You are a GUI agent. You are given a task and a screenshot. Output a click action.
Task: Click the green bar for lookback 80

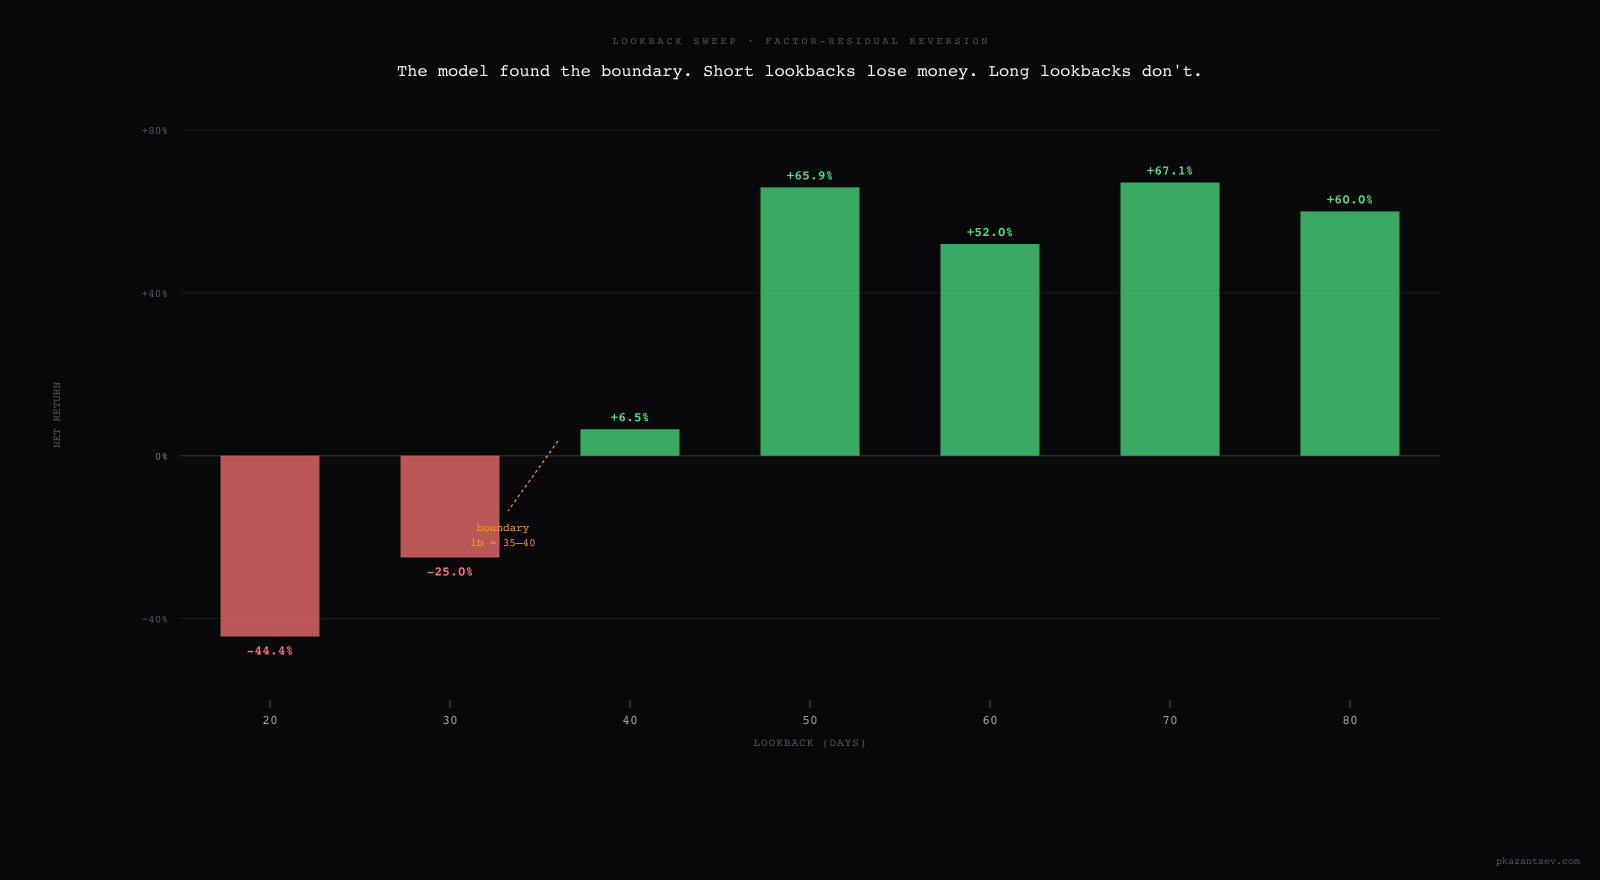click(1350, 334)
